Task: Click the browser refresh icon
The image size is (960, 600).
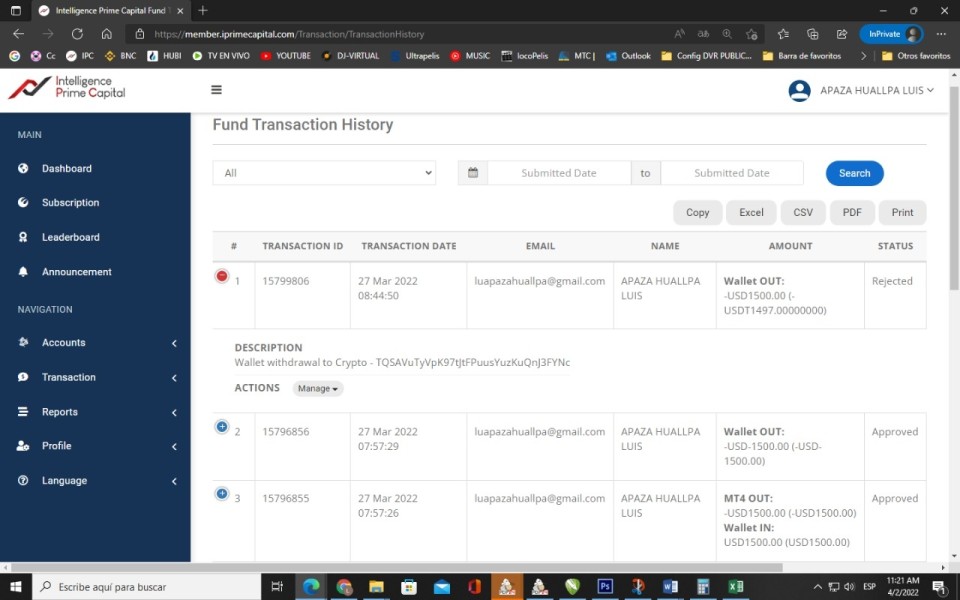Action: pyautogui.click(x=77, y=34)
